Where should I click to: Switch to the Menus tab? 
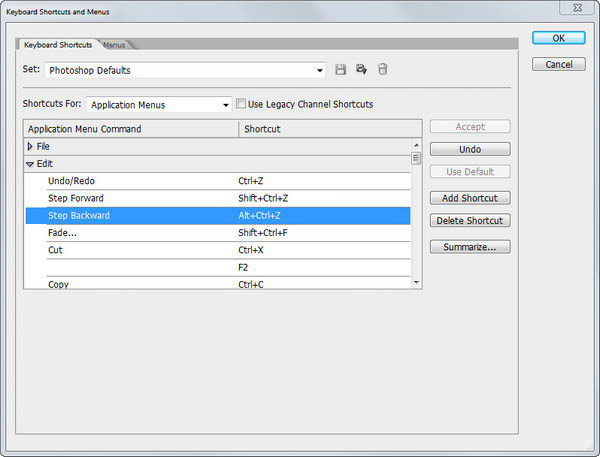pyautogui.click(x=114, y=45)
